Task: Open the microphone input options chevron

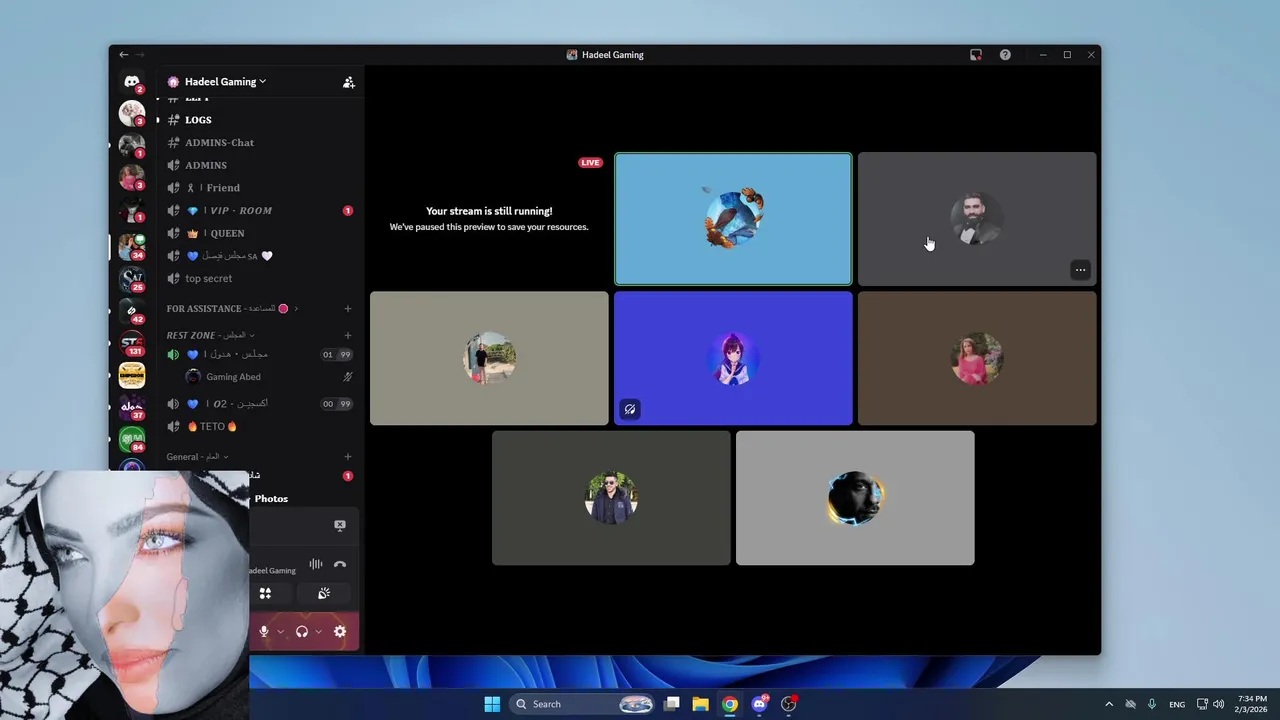Action: pyautogui.click(x=280, y=632)
